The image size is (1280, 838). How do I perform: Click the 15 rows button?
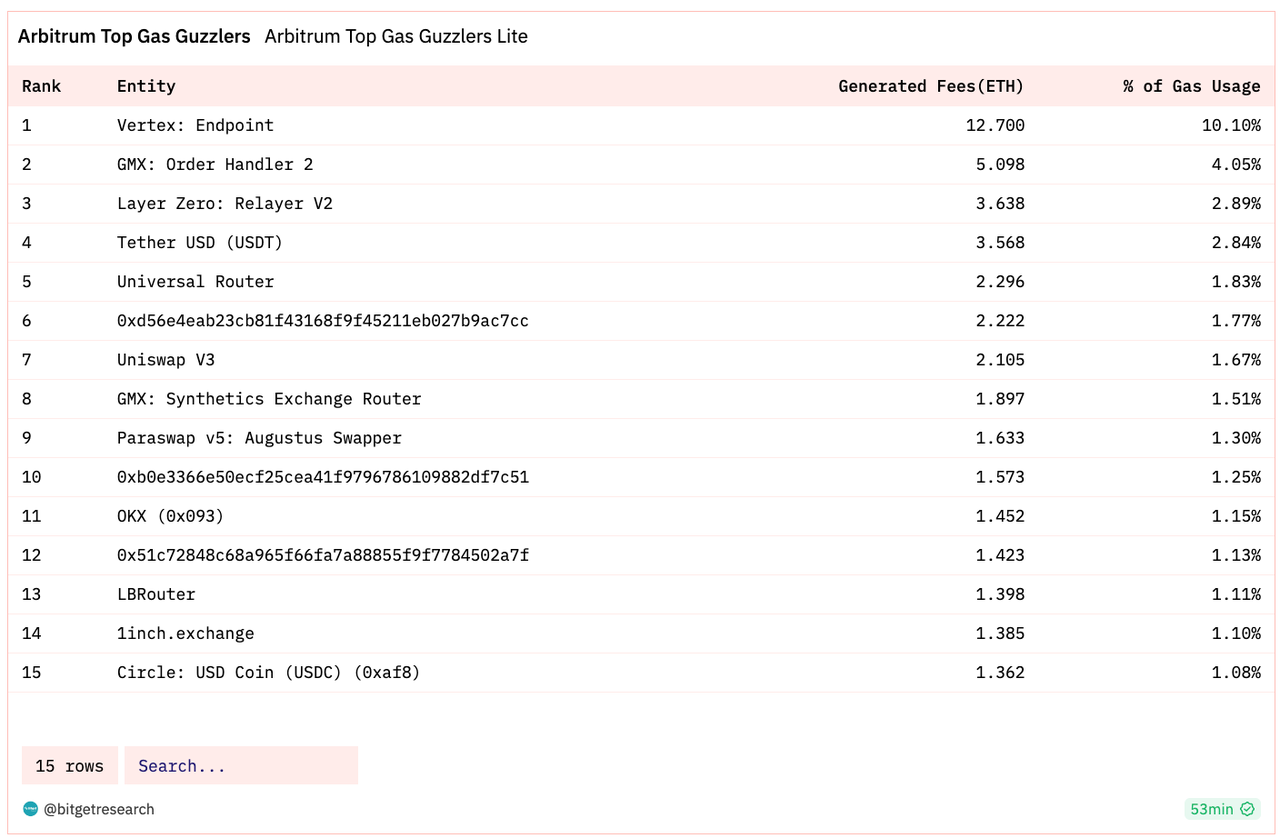click(69, 766)
